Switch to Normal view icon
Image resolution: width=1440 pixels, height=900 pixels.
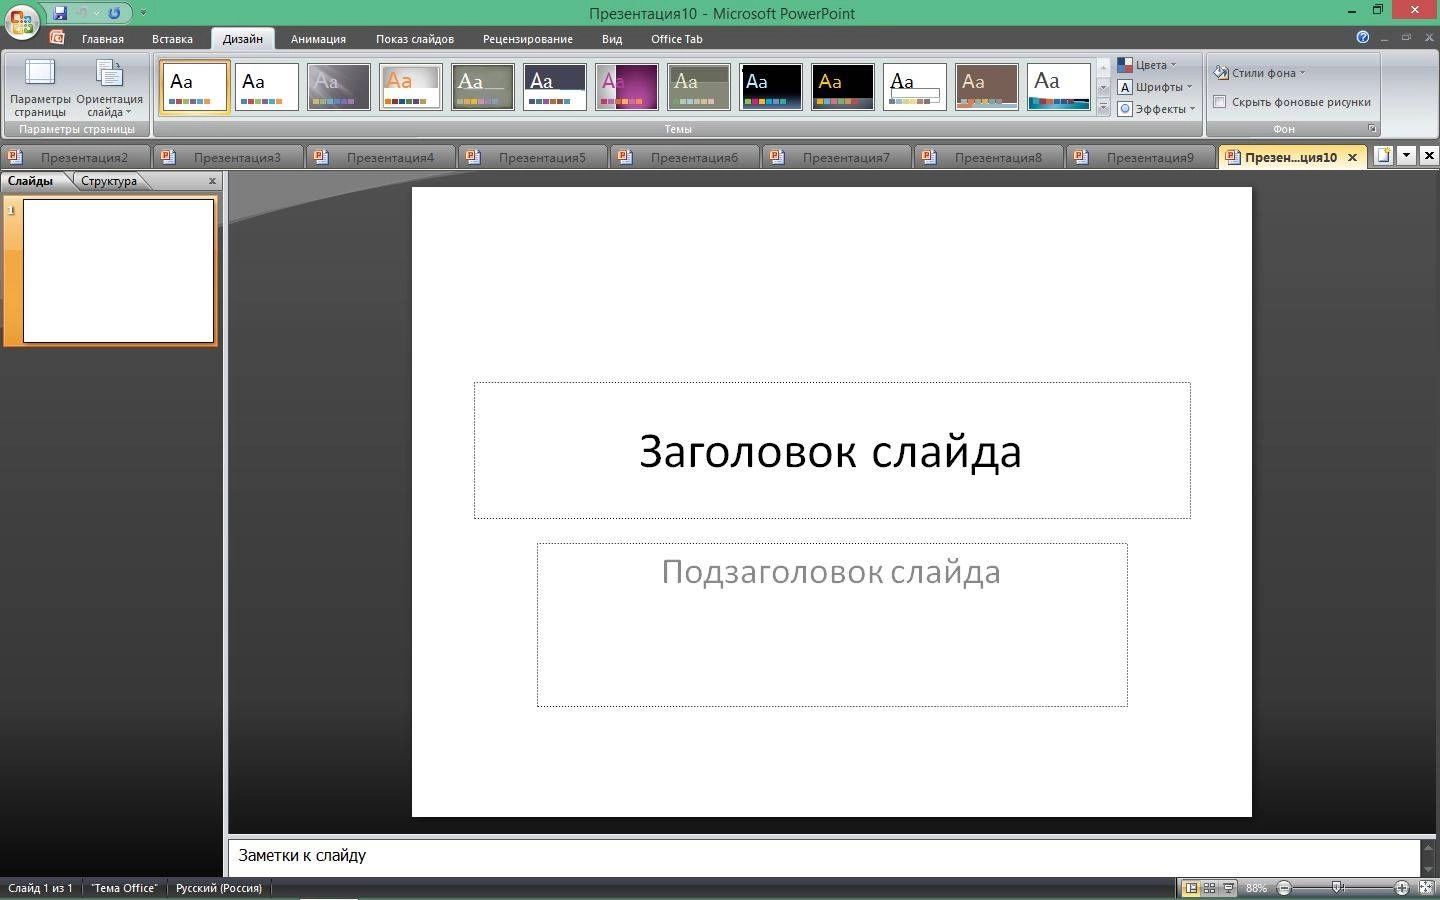click(1191, 888)
